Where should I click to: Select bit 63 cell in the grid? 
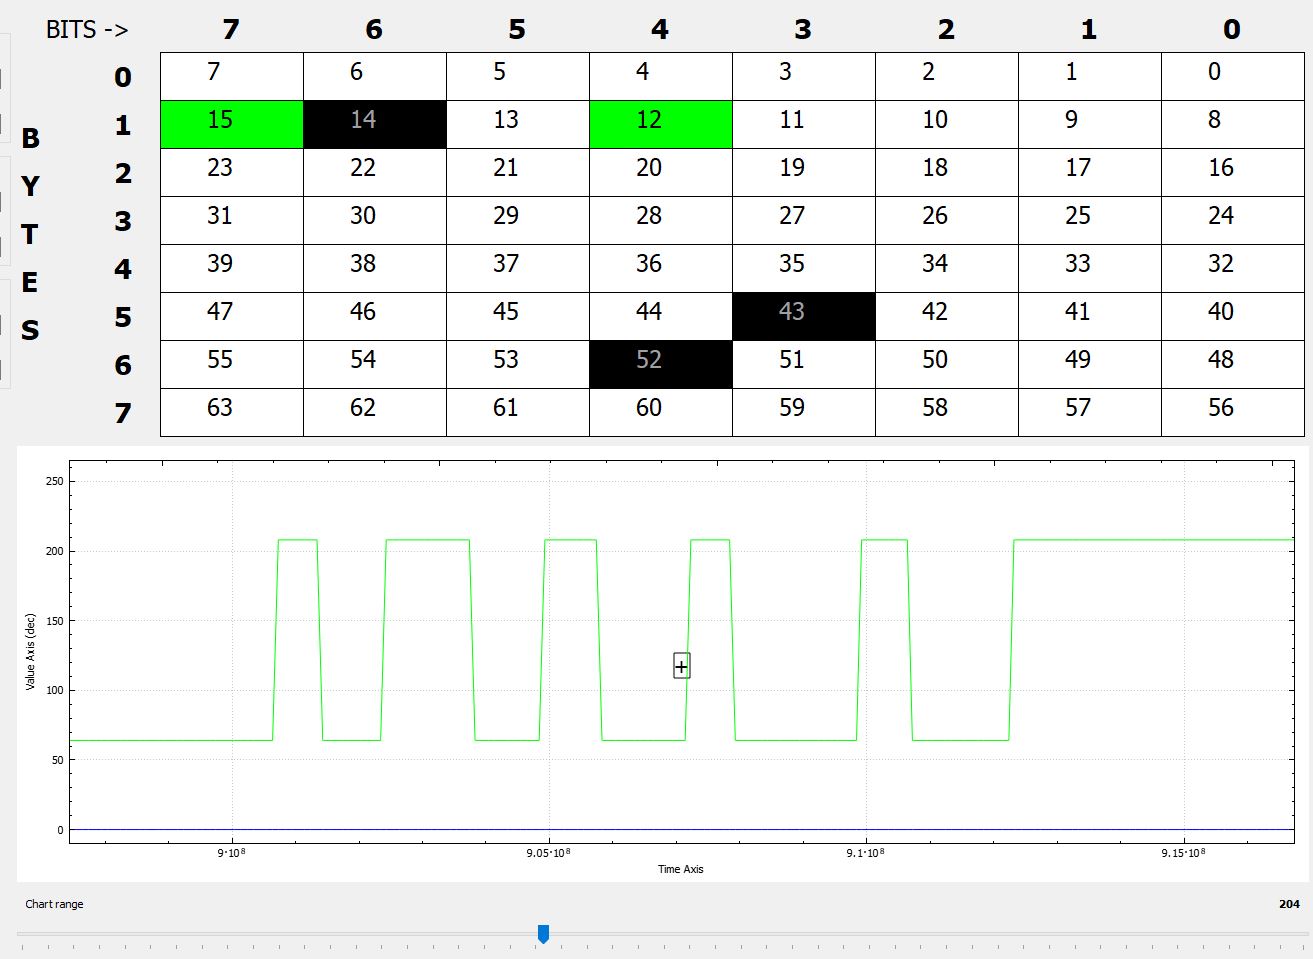tap(231, 412)
